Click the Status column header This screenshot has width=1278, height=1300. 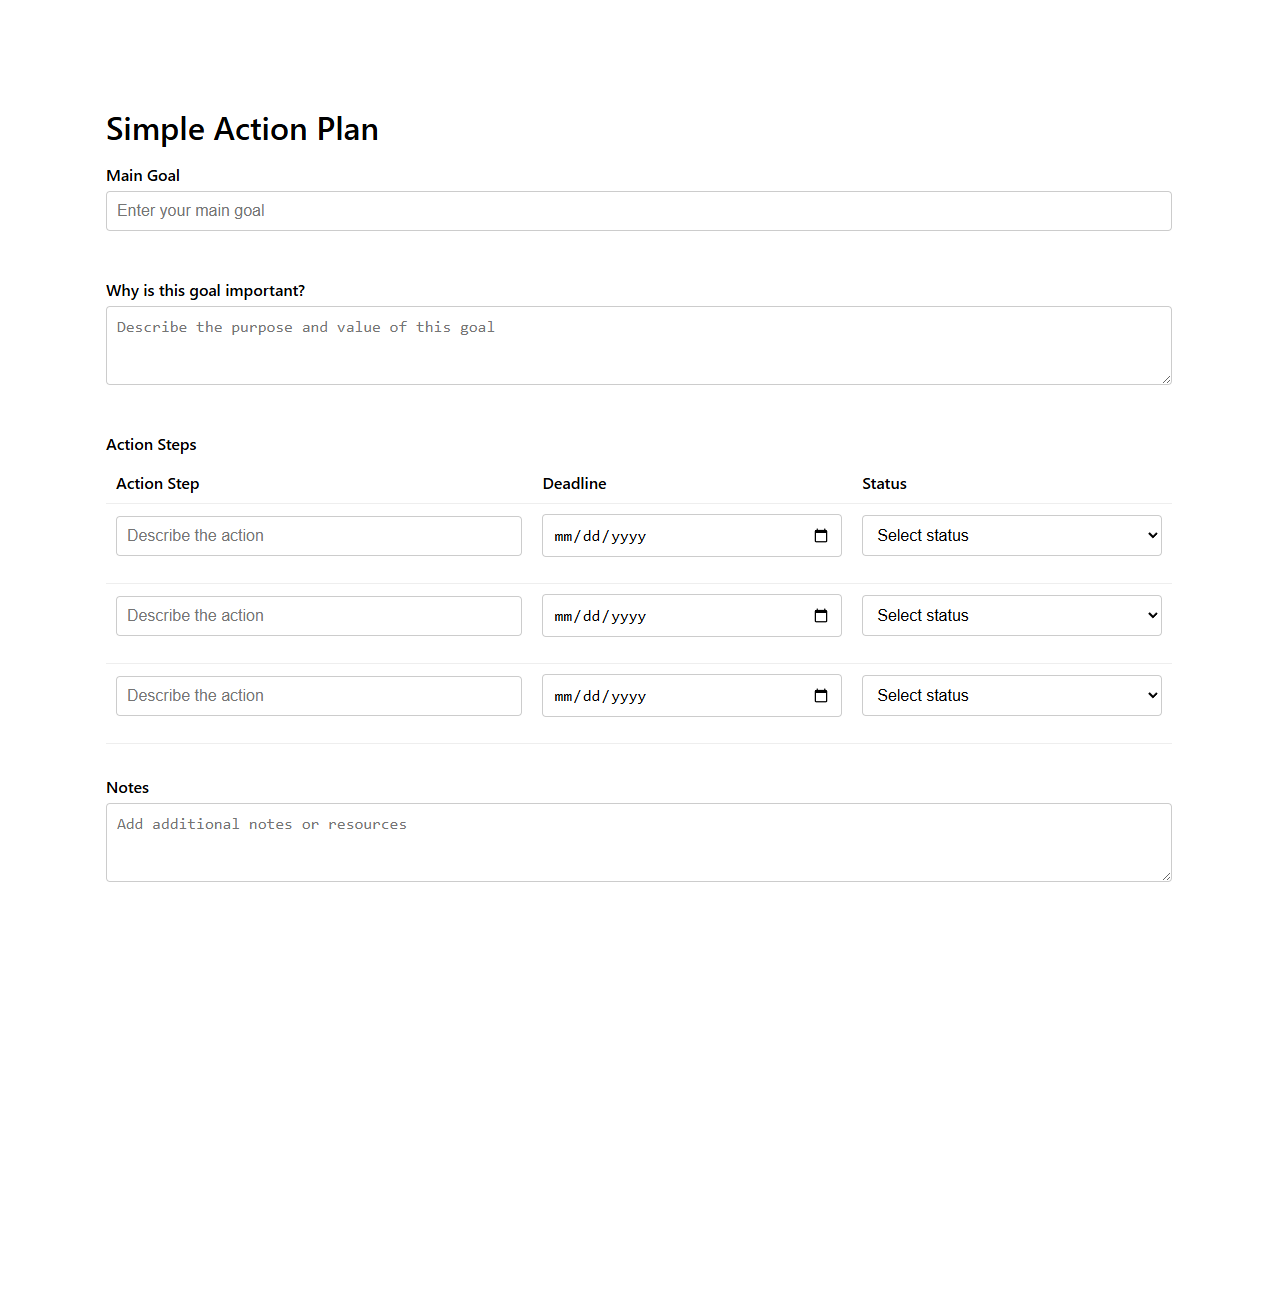pyautogui.click(x=884, y=483)
